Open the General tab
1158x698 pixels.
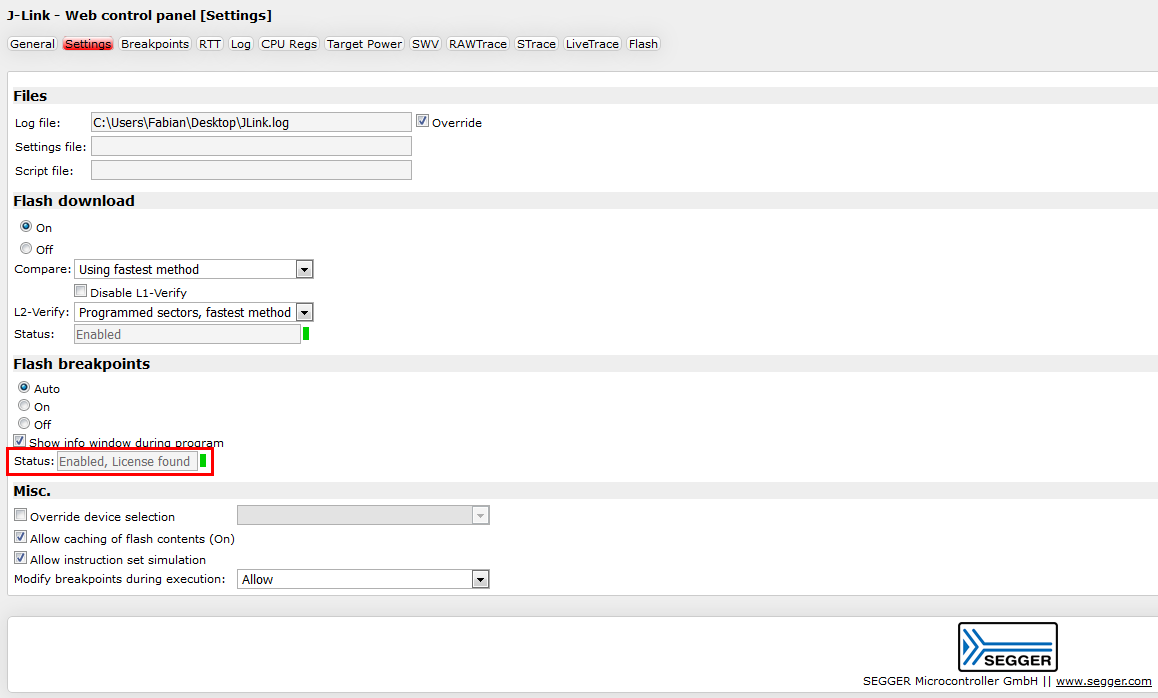tap(32, 44)
